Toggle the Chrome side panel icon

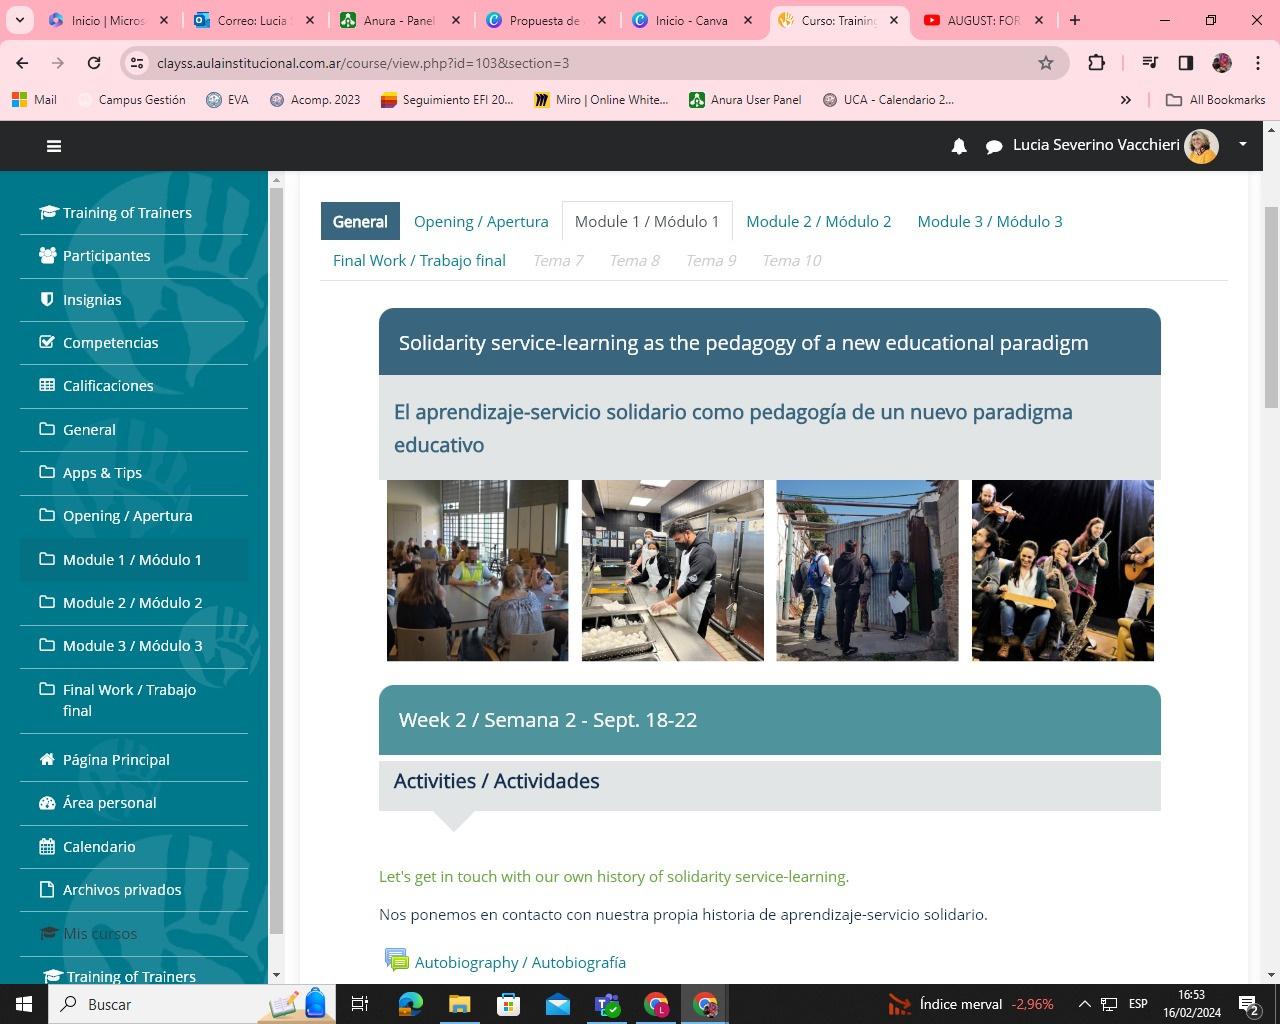[x=1186, y=63]
